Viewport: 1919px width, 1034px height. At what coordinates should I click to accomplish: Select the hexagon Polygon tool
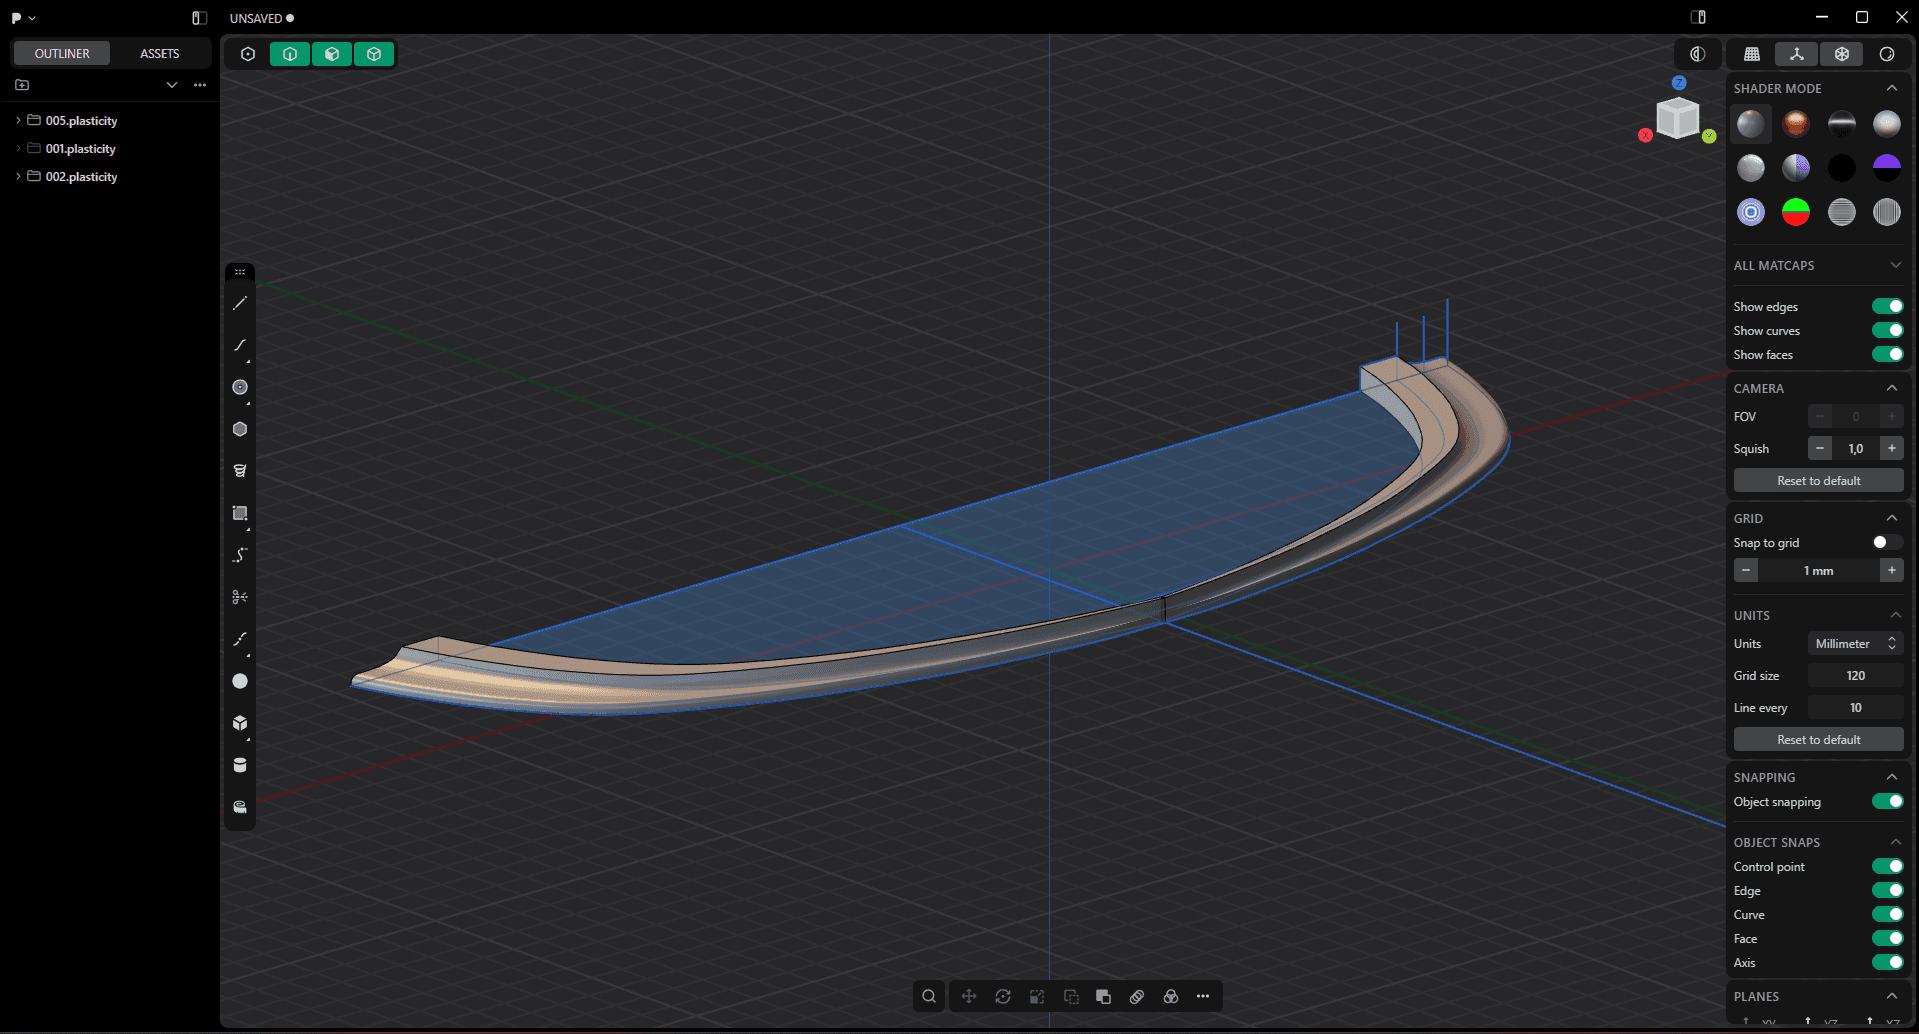click(x=240, y=429)
